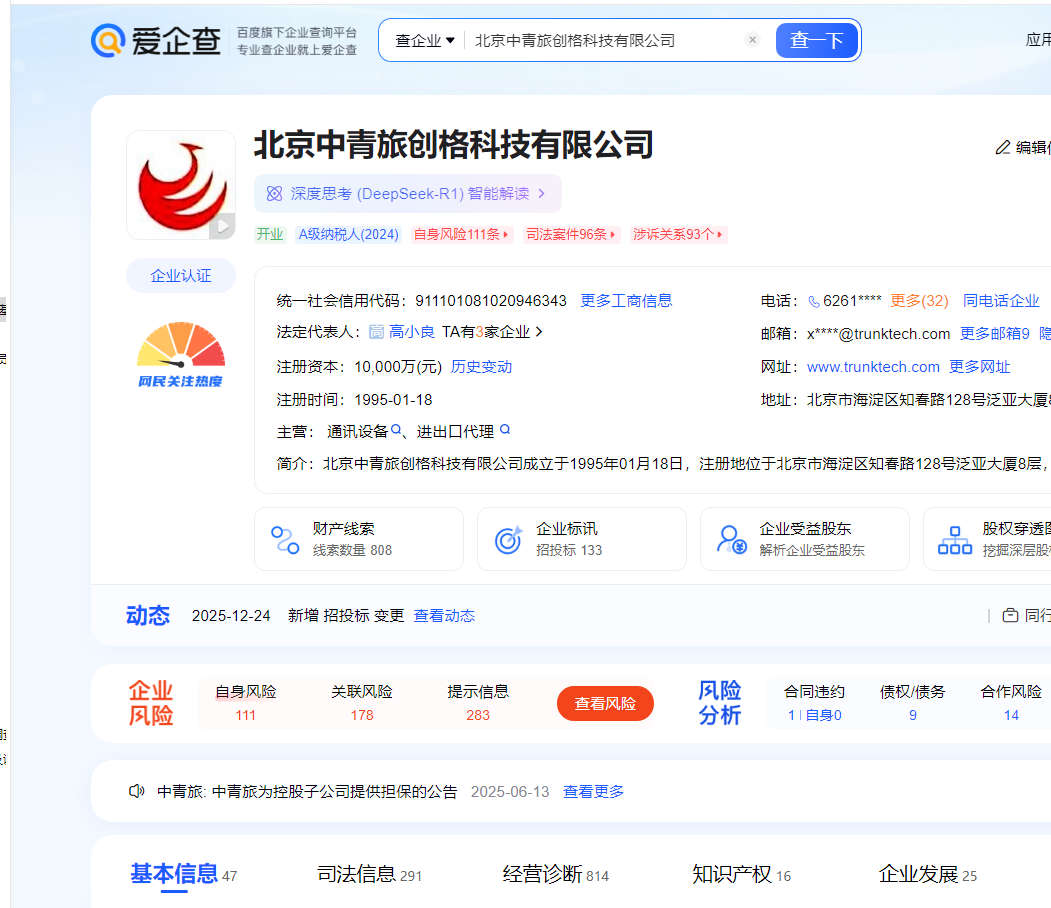Screen dimensions: 1051x908
Task: Click the 网民关注热度 gauge
Action: click(181, 355)
